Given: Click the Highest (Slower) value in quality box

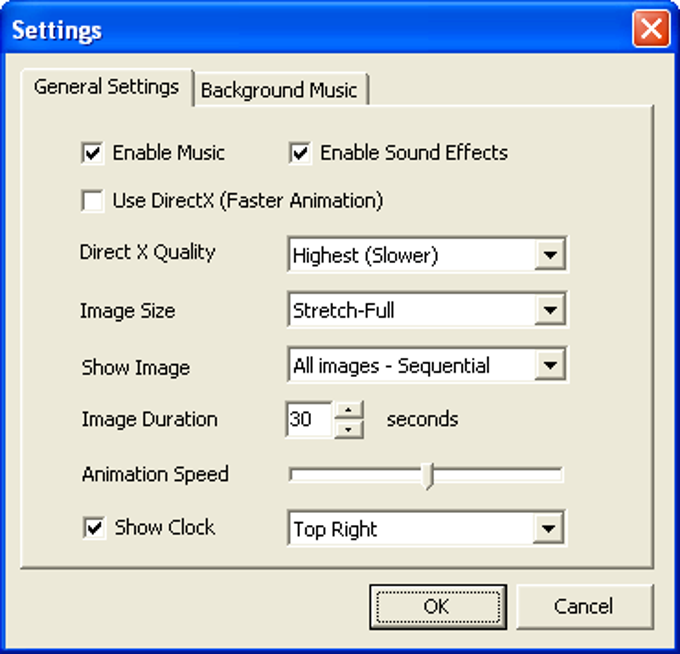Looking at the screenshot, I should (x=366, y=255).
